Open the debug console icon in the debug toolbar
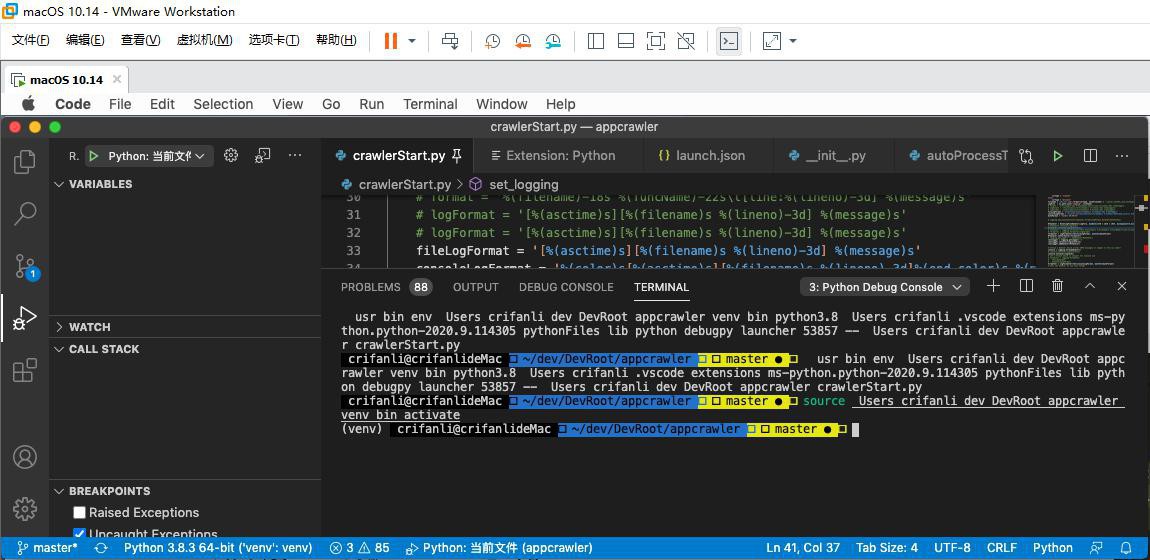This screenshot has height=560, width=1150. [x=263, y=155]
